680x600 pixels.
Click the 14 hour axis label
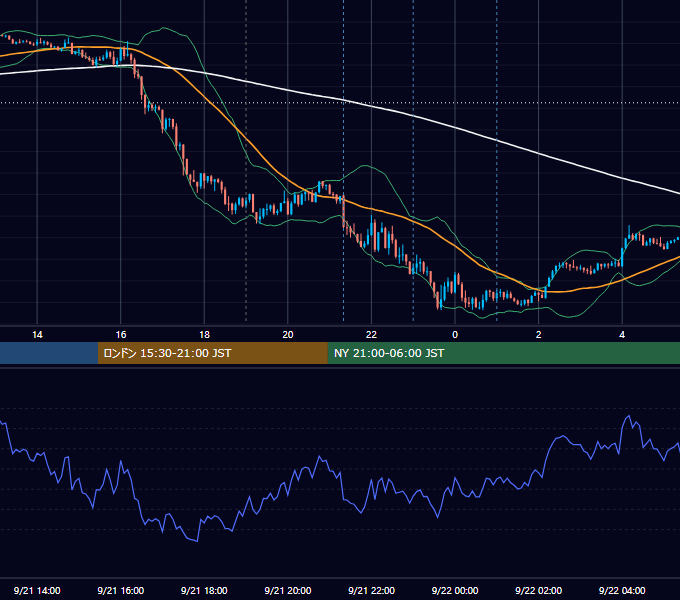[x=37, y=335]
